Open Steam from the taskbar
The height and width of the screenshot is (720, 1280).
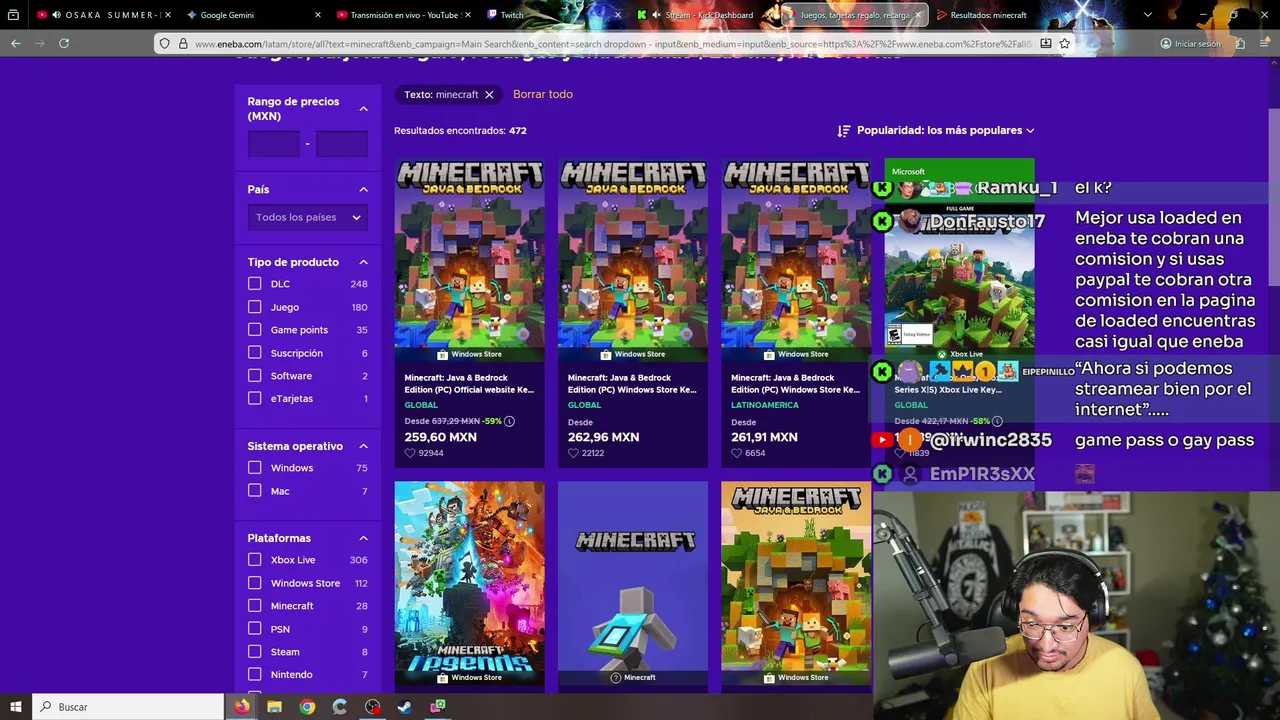tap(405, 707)
